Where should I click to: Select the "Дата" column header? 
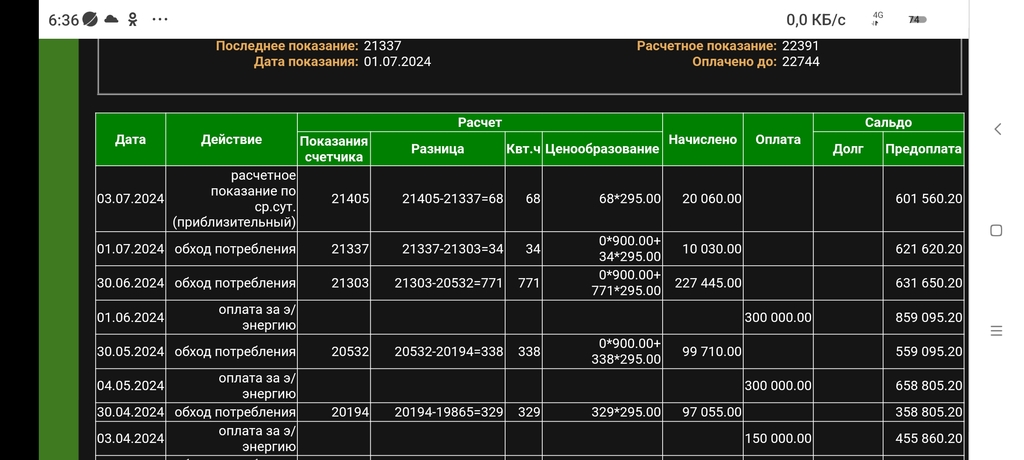point(131,139)
